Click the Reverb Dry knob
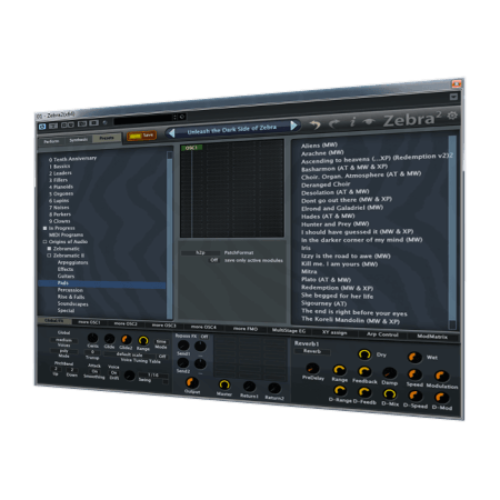The image size is (500, 500). click(364, 354)
